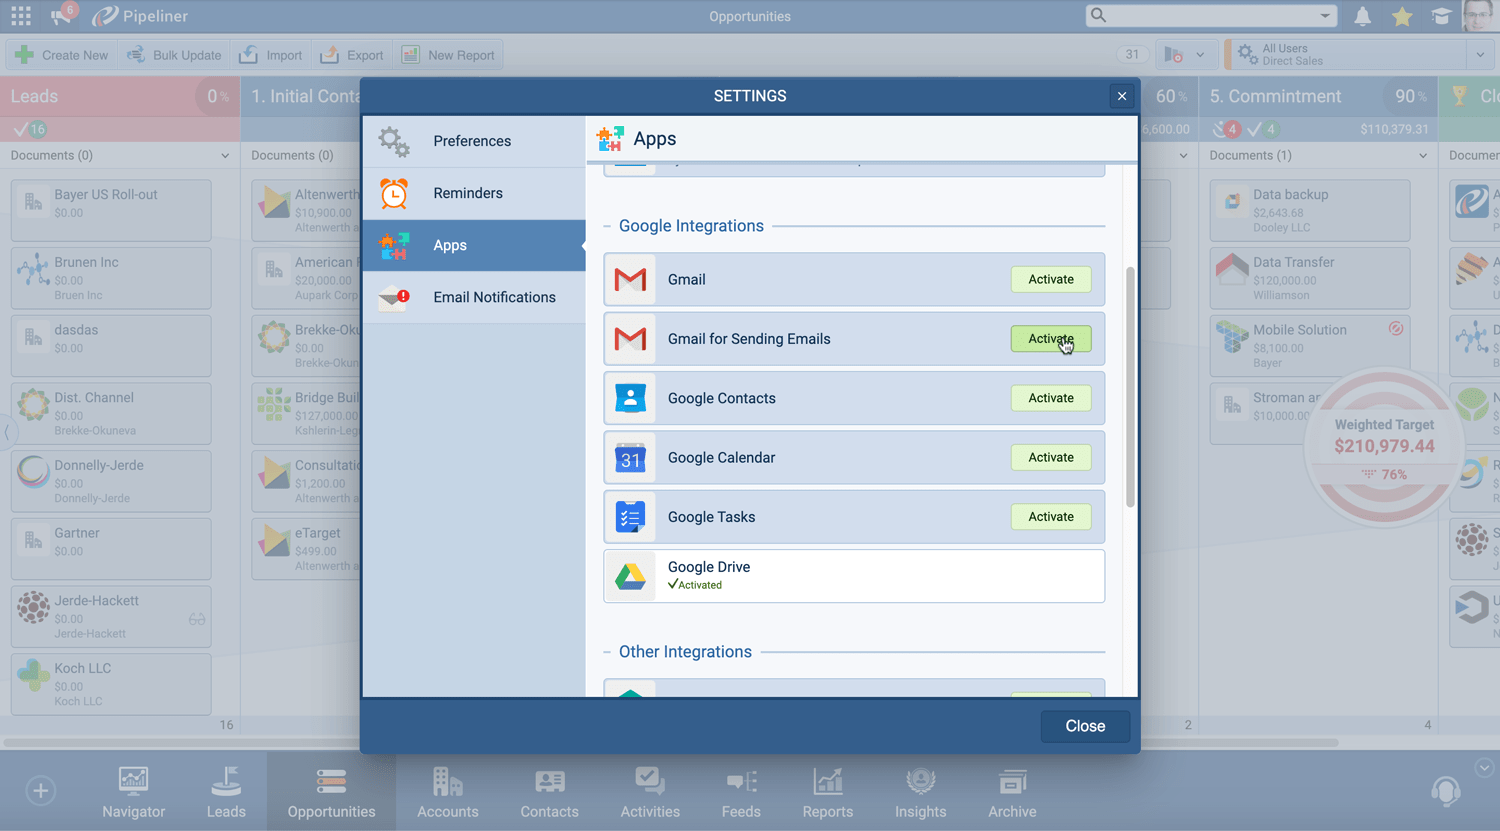
Task: Click the Google Contacts icon
Action: 630,398
